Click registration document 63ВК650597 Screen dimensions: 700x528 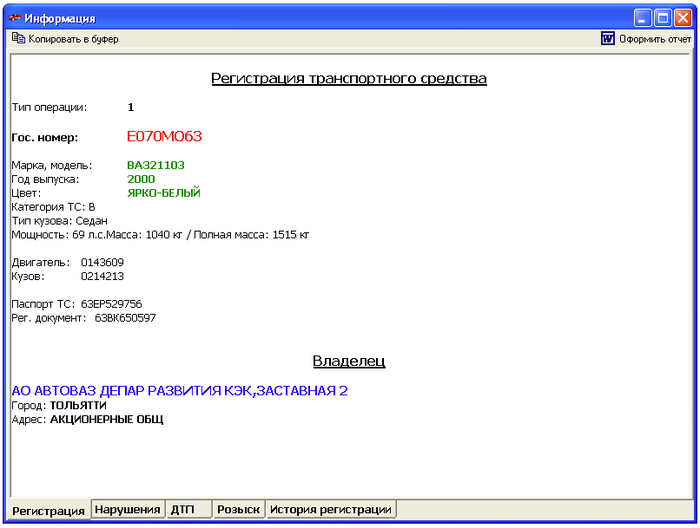click(x=125, y=318)
